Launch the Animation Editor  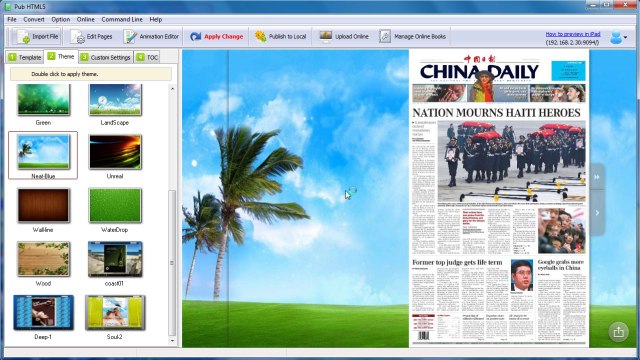click(151, 37)
